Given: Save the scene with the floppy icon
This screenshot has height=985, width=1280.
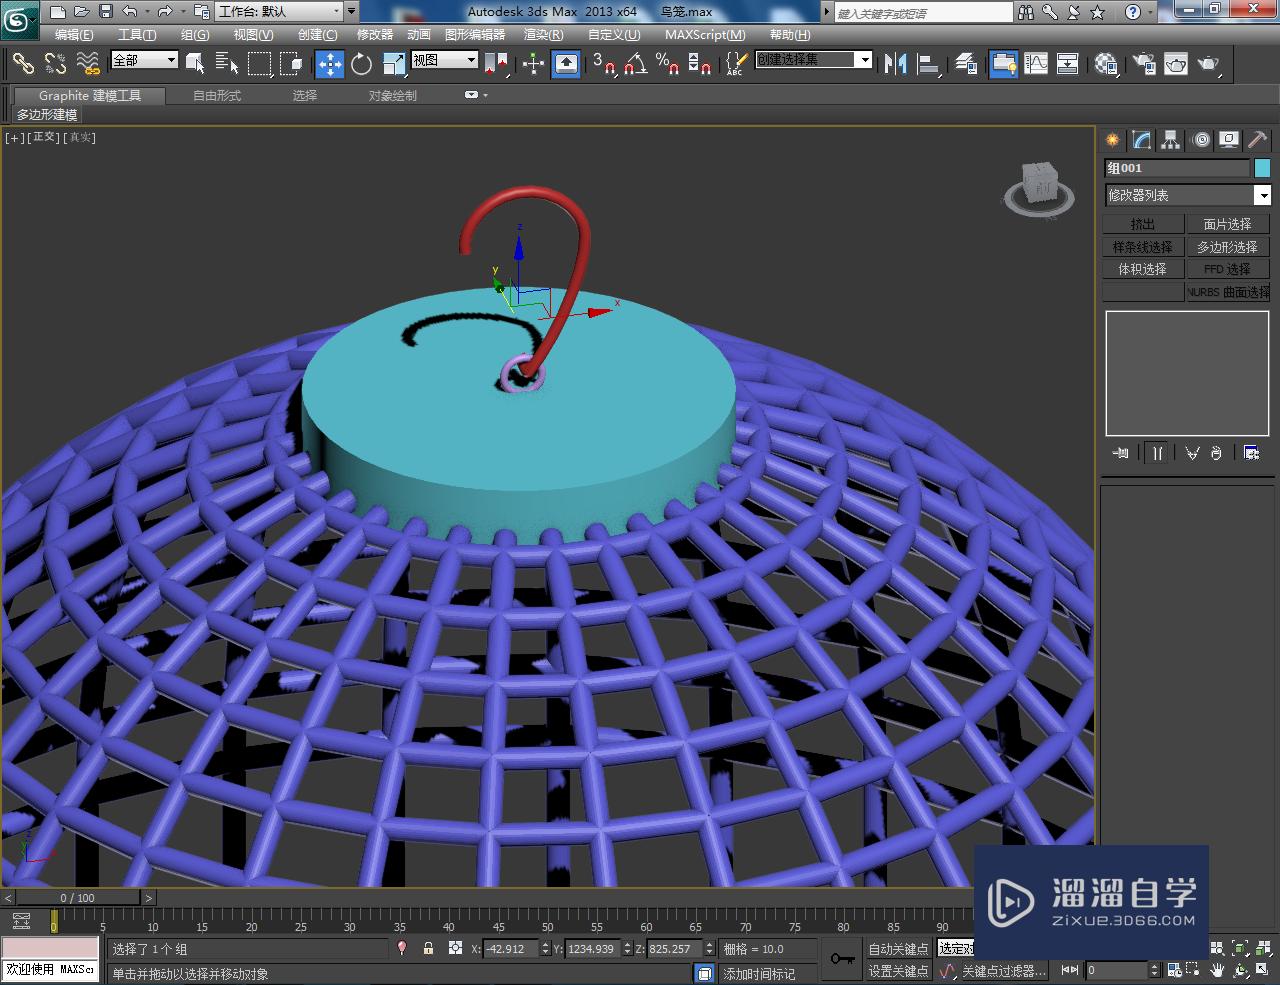Looking at the screenshot, I should (x=105, y=12).
